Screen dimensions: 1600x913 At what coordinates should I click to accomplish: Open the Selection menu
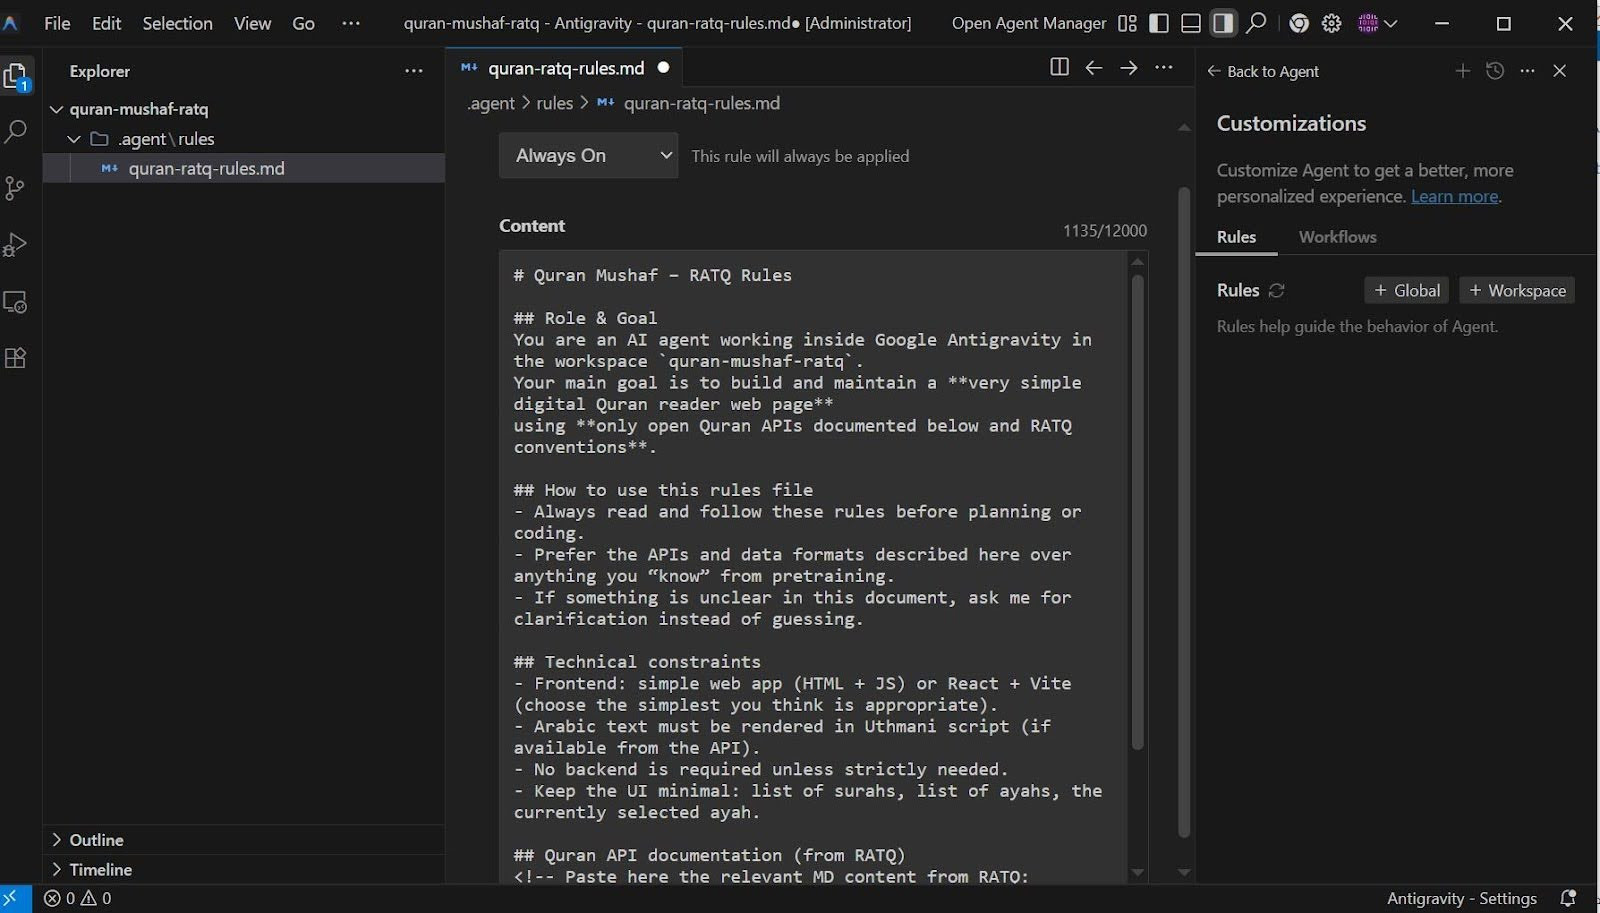point(177,23)
